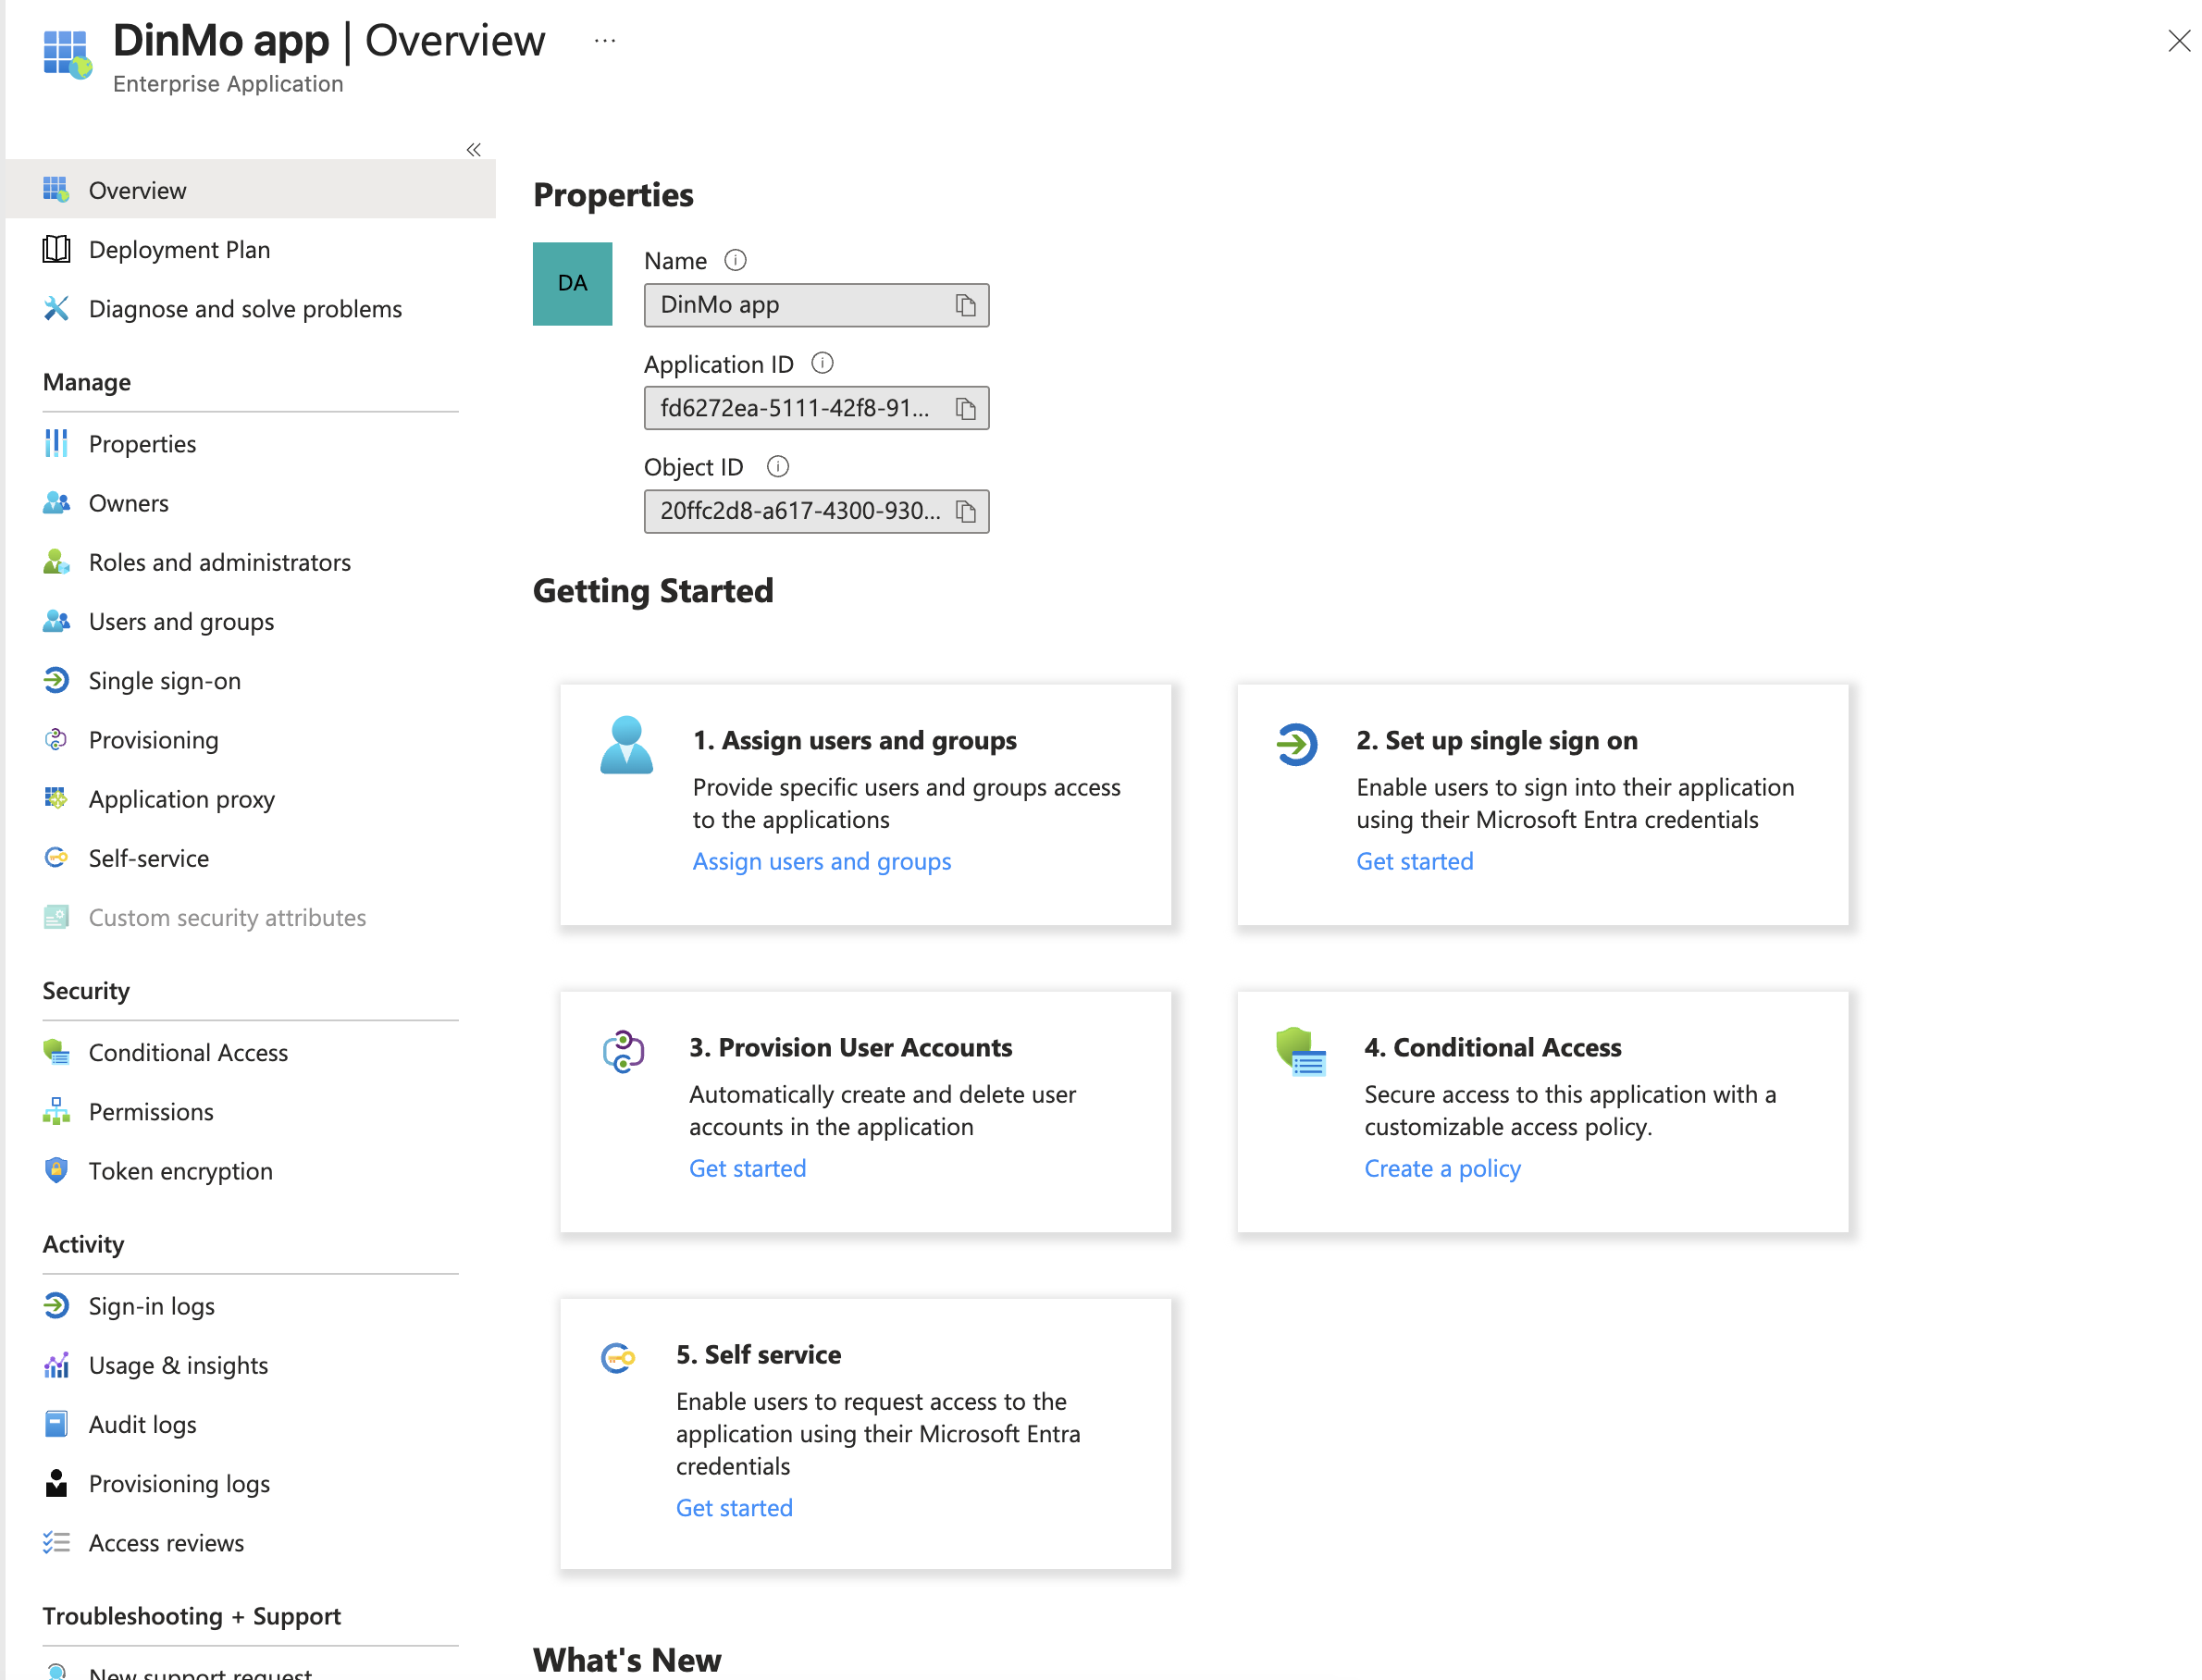Click the Conditional Access shield icon in card 4

[x=1299, y=1052]
